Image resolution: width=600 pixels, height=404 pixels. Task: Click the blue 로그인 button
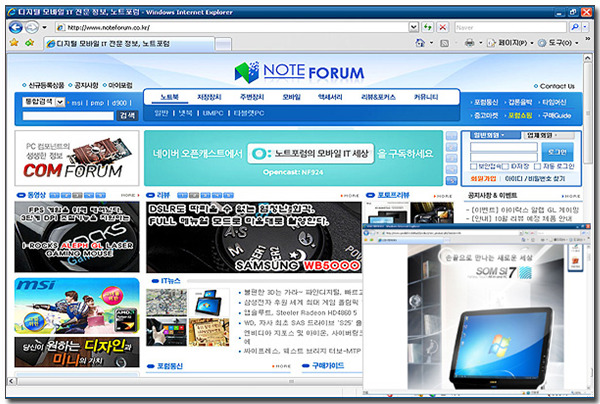(558, 152)
